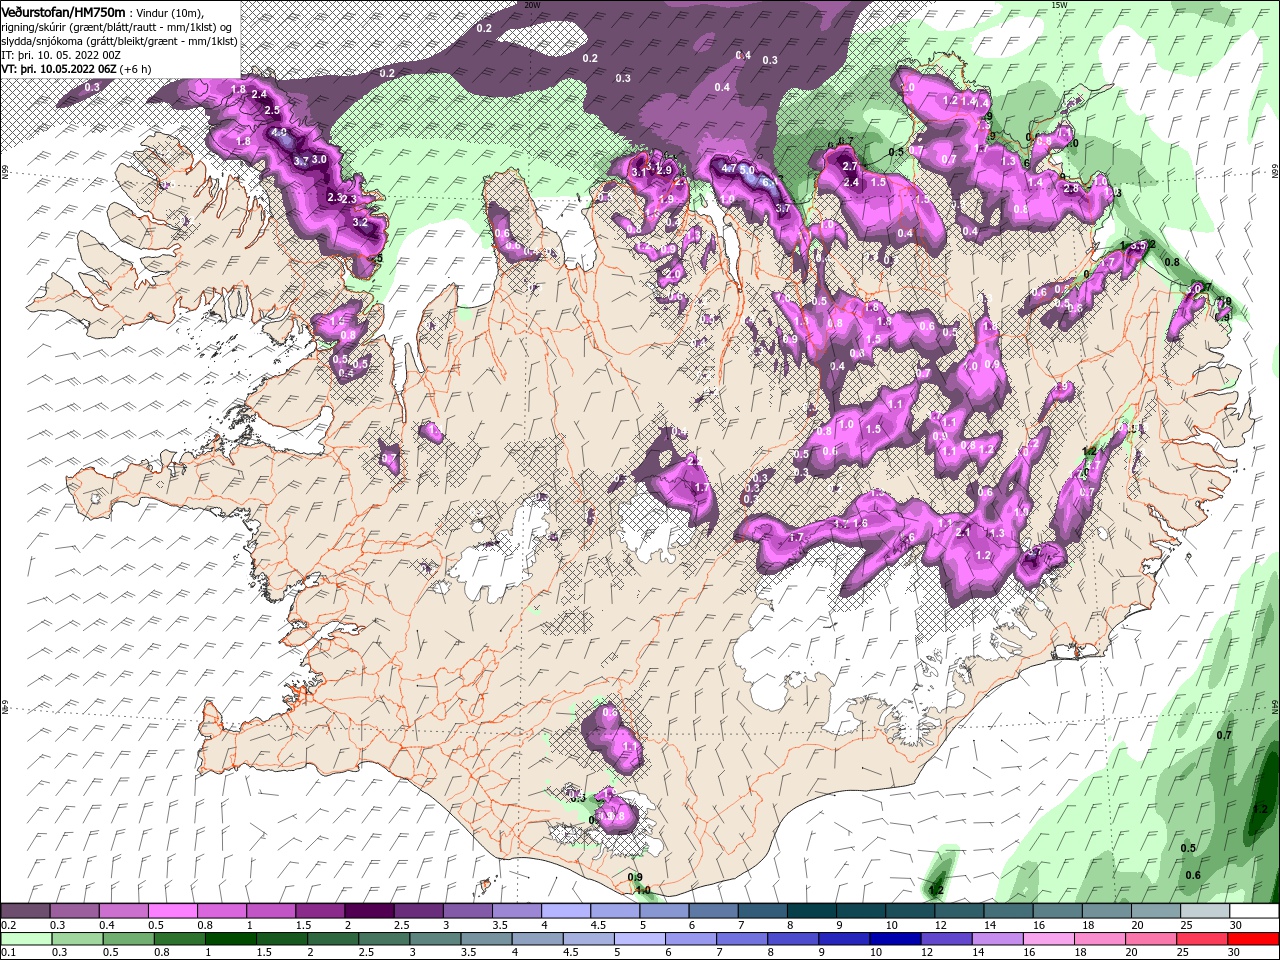Image resolution: width=1280 pixels, height=960 pixels.
Task: Select the light pink rain swatch between 16 and 18
Action: coord(1050,939)
